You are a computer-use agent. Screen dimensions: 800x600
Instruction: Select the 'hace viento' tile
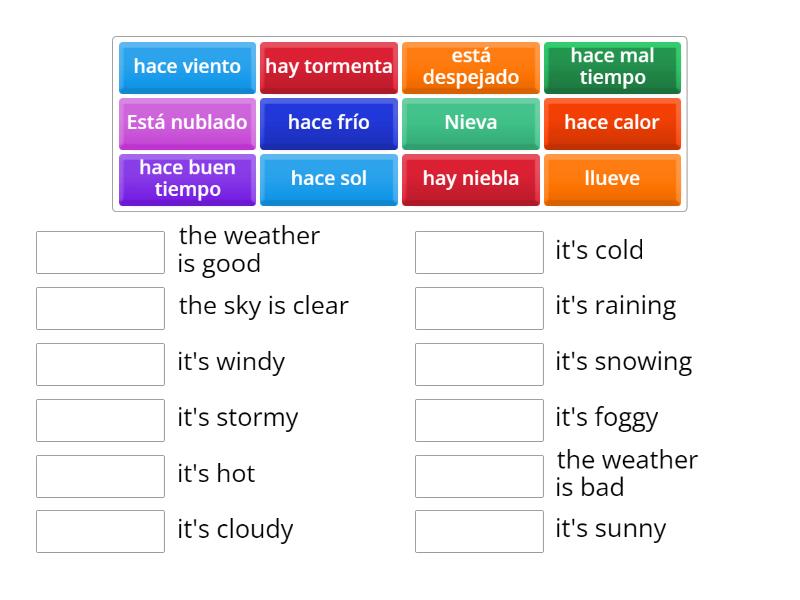[186, 67]
